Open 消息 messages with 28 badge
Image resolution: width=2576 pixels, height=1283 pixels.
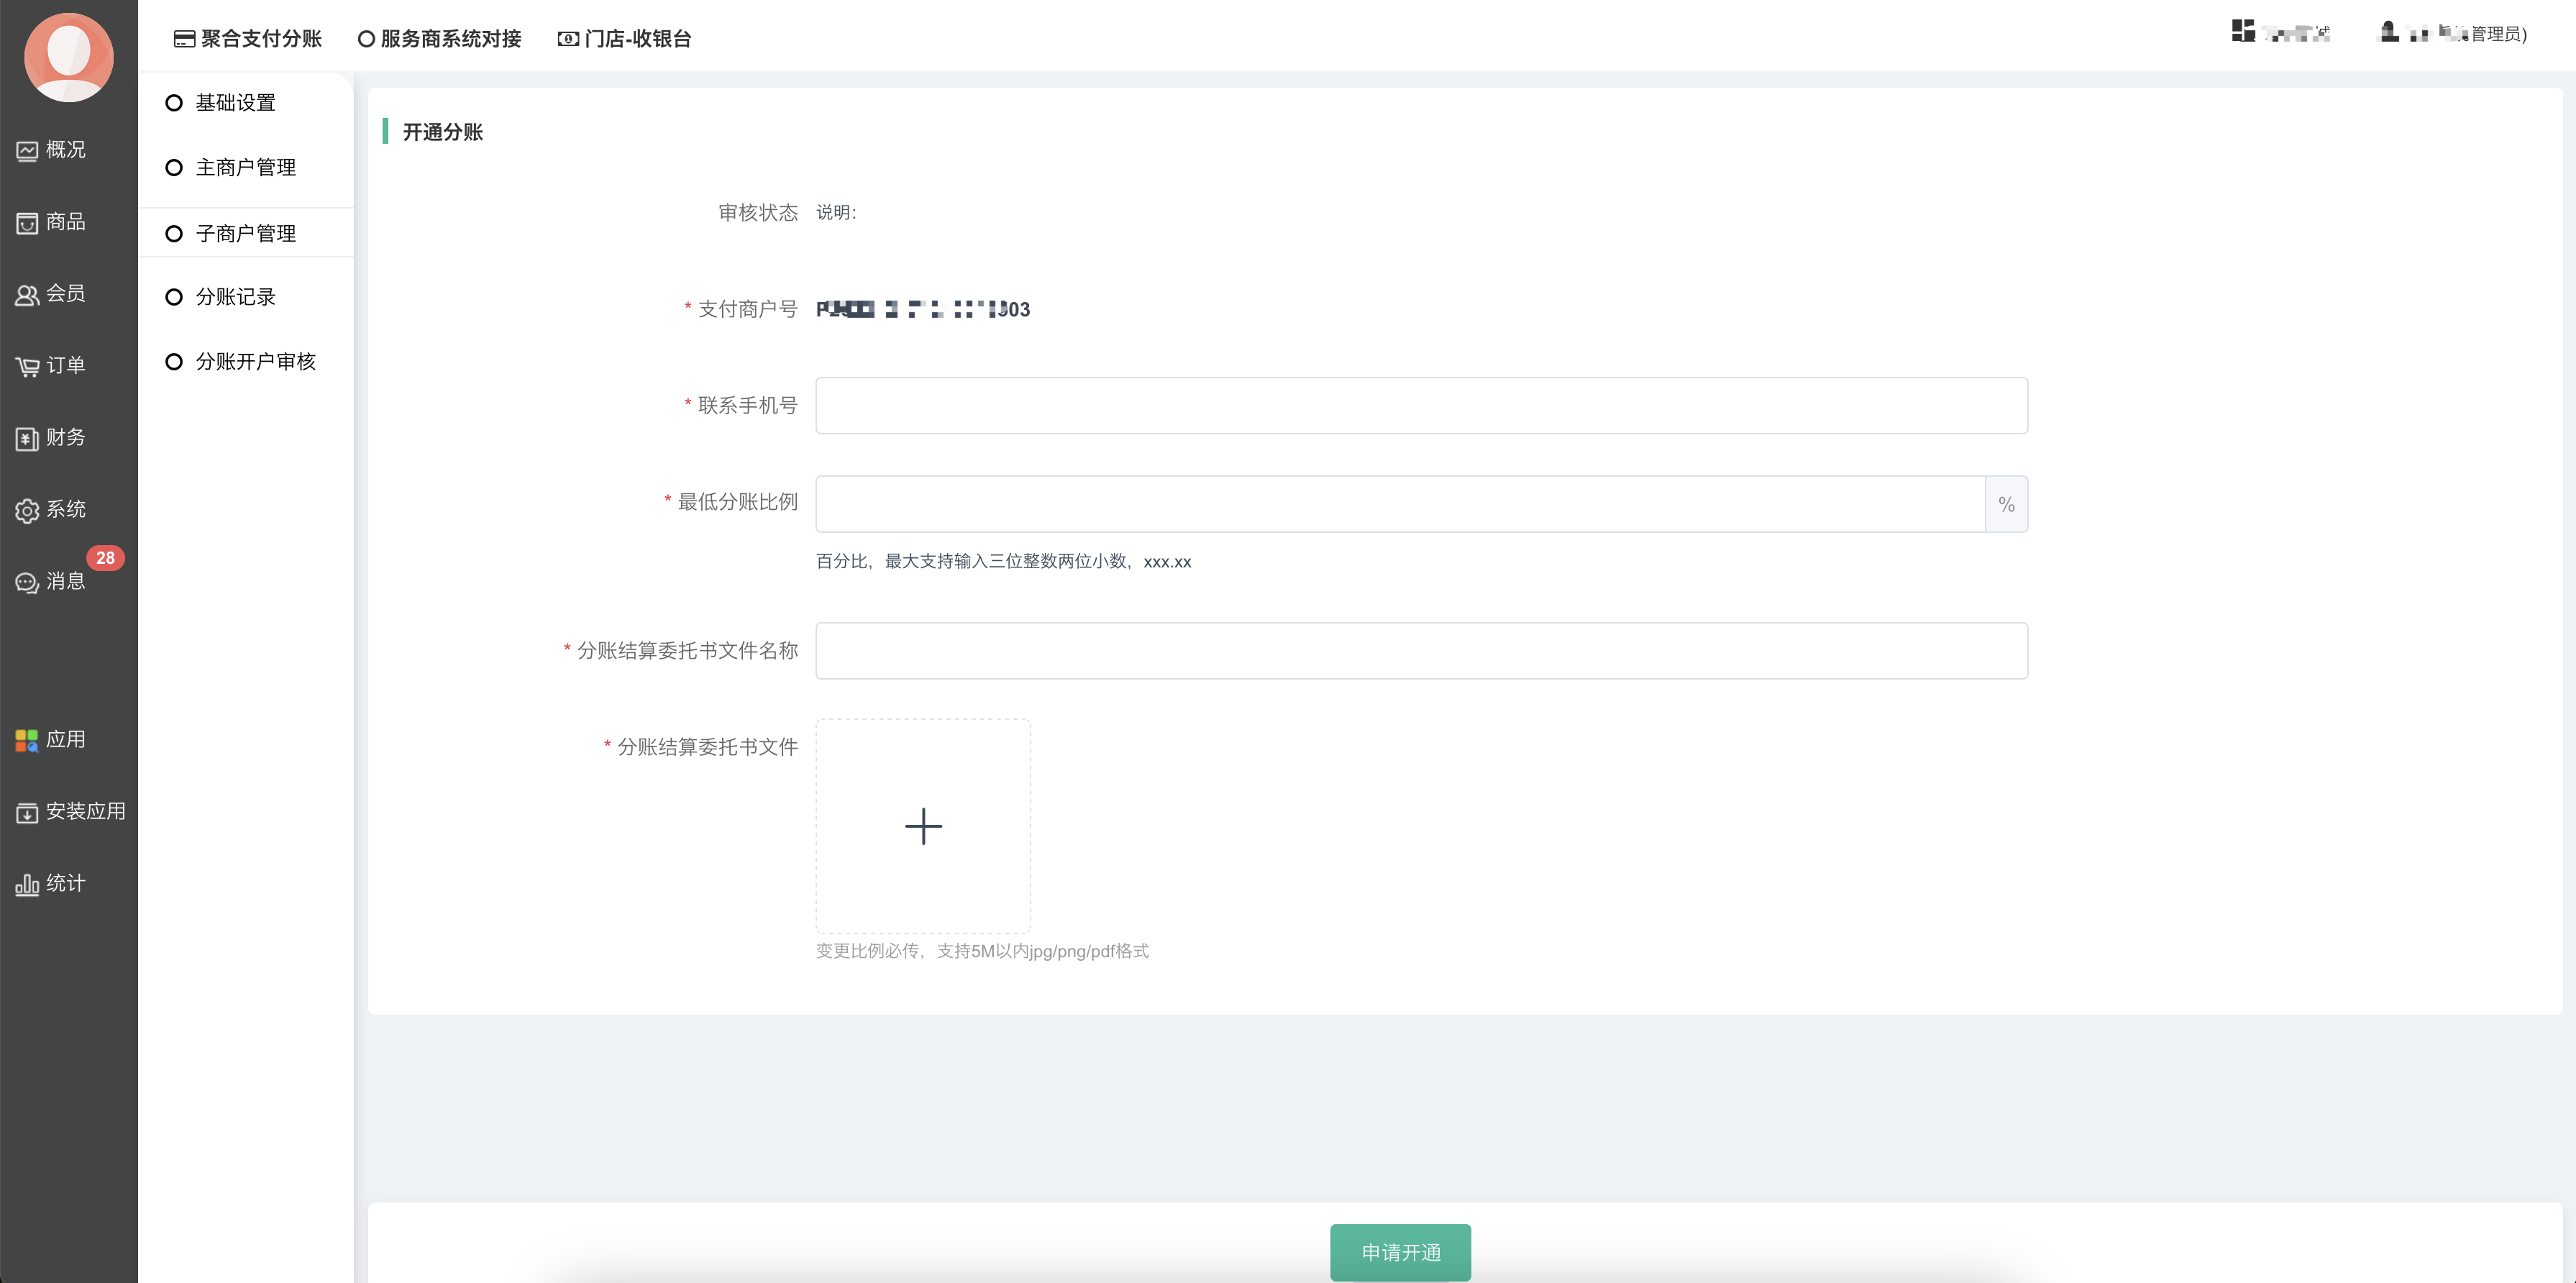point(52,581)
